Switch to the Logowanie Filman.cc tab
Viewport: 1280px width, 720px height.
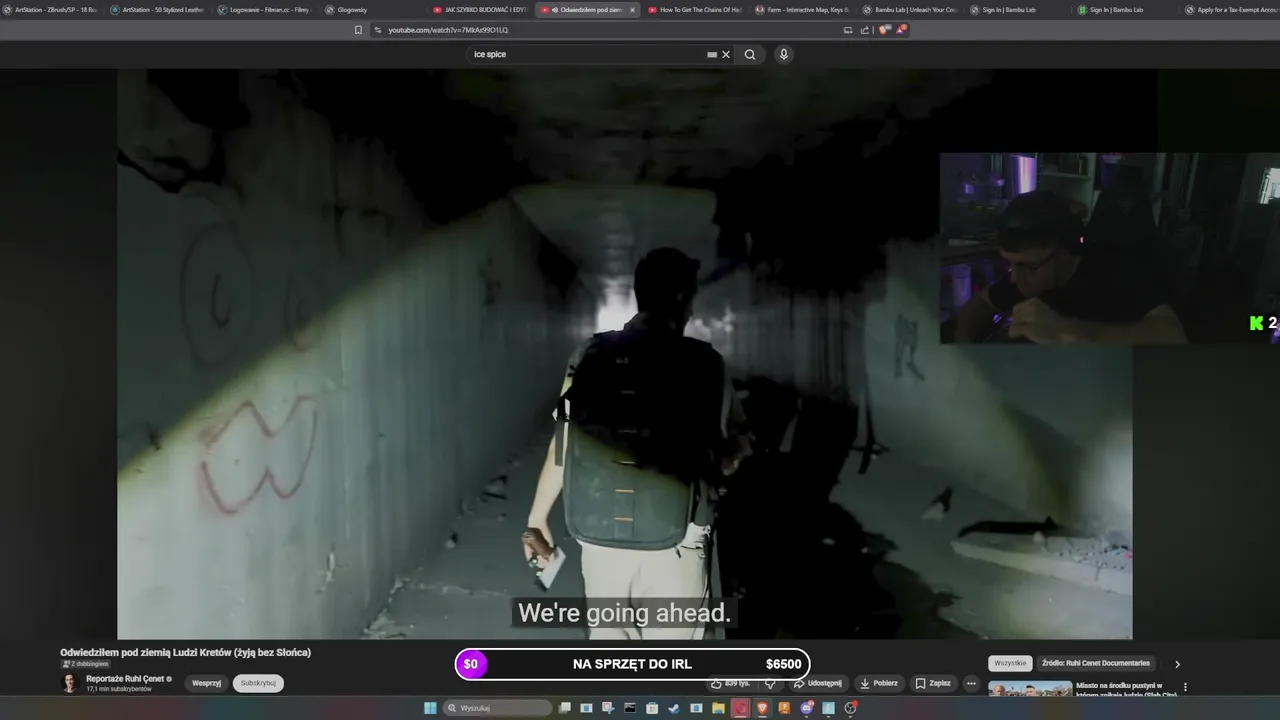click(263, 10)
